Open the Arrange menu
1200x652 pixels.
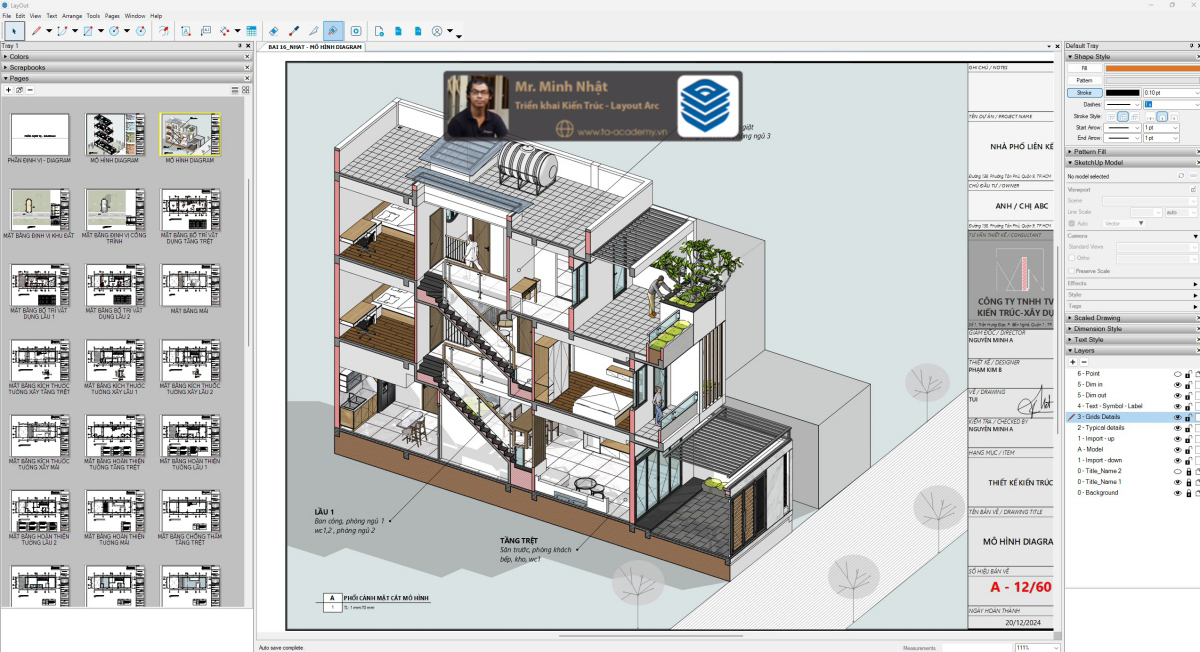(72, 16)
